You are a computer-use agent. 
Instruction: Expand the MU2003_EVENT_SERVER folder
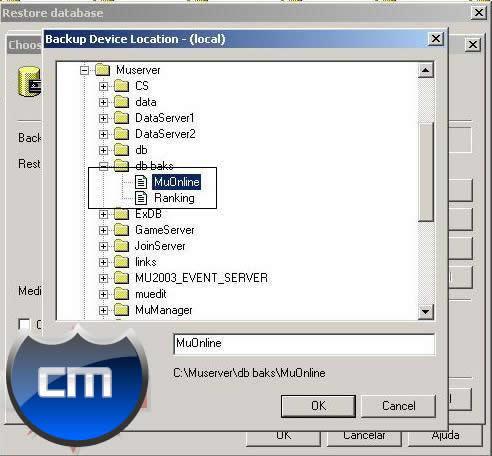pyautogui.click(x=103, y=278)
